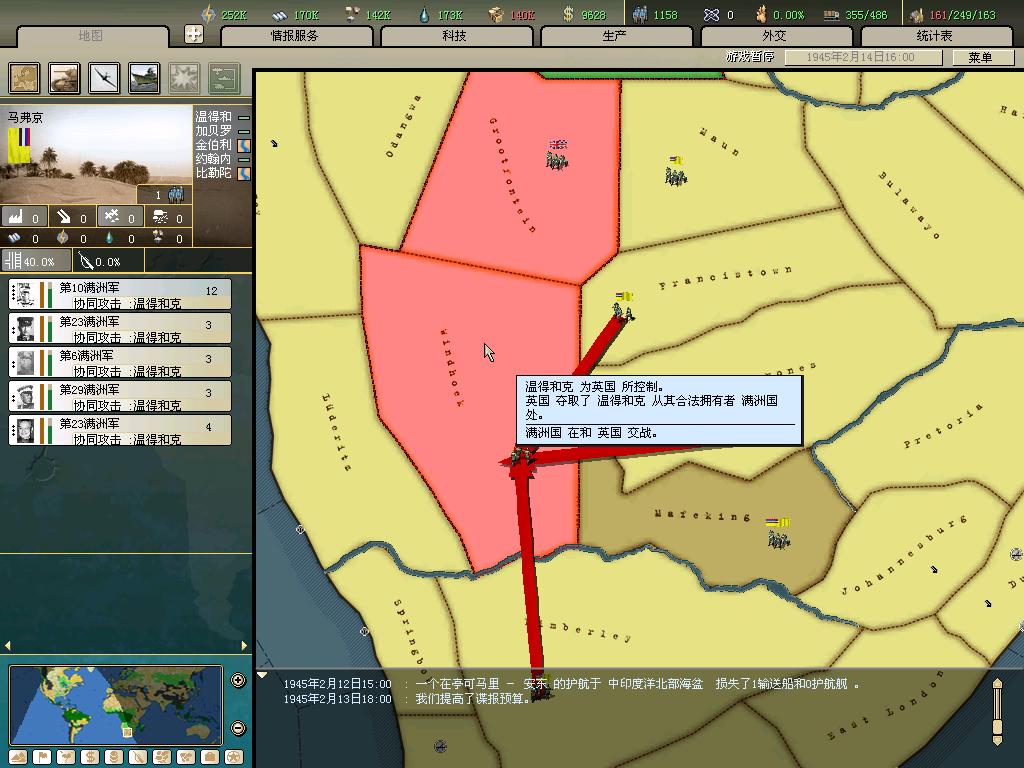Open the naval units warship icon
The height and width of the screenshot is (768, 1024).
144,78
